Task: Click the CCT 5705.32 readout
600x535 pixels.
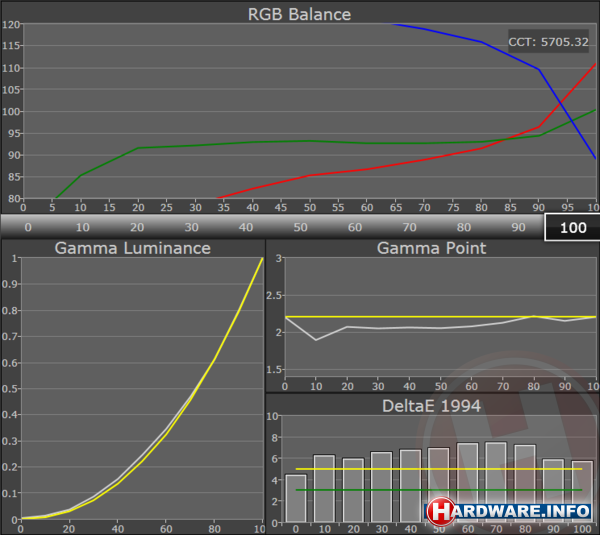Action: click(x=548, y=42)
